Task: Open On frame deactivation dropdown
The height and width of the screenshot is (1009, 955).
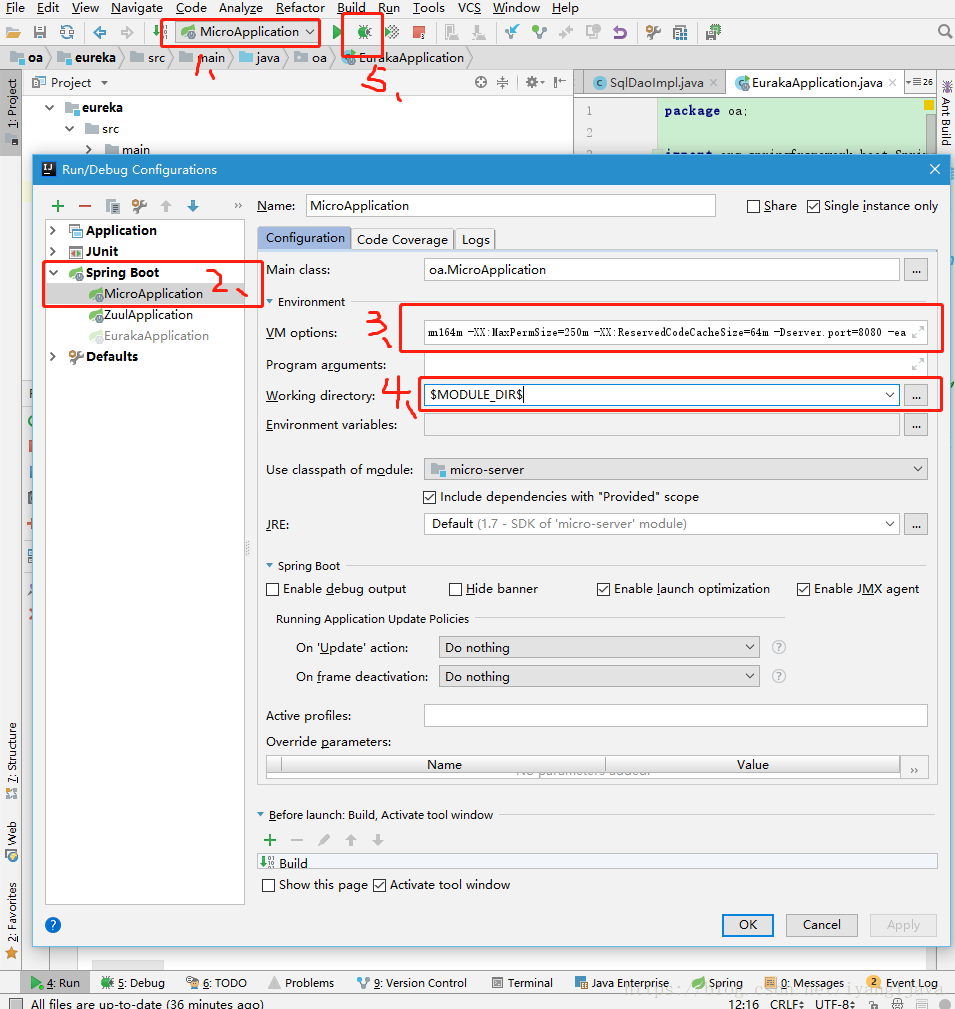Action: (599, 676)
